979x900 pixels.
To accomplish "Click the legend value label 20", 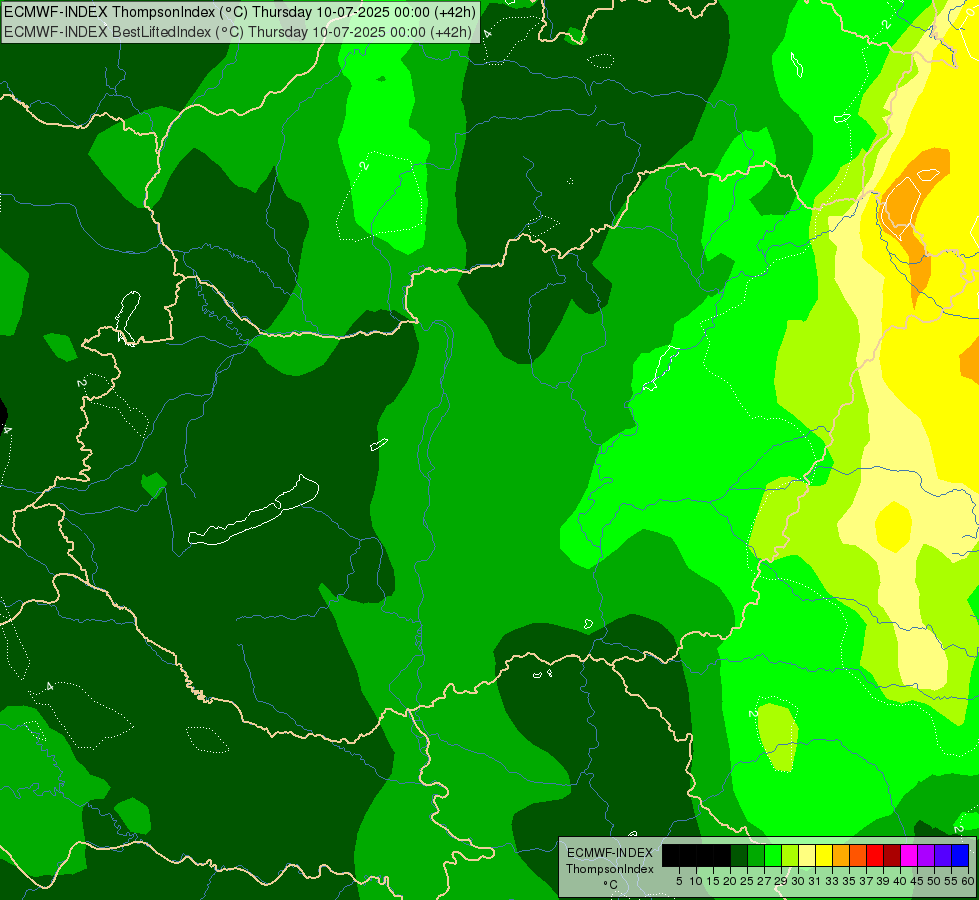I will (731, 881).
